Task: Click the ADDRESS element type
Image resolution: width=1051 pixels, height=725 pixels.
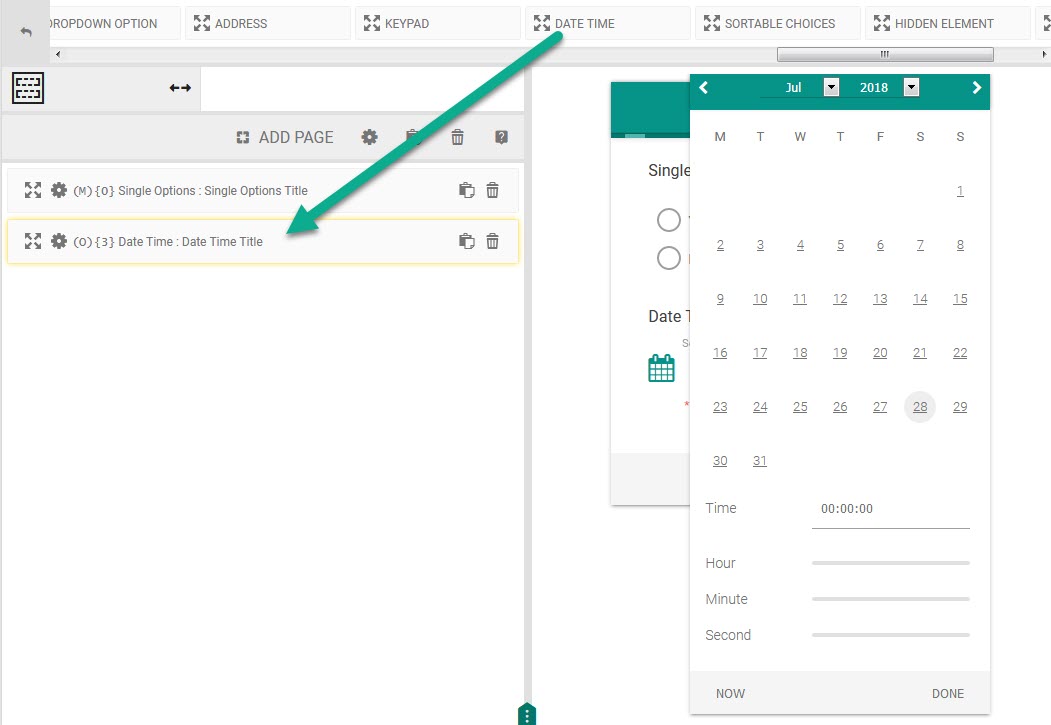Action: (x=267, y=23)
